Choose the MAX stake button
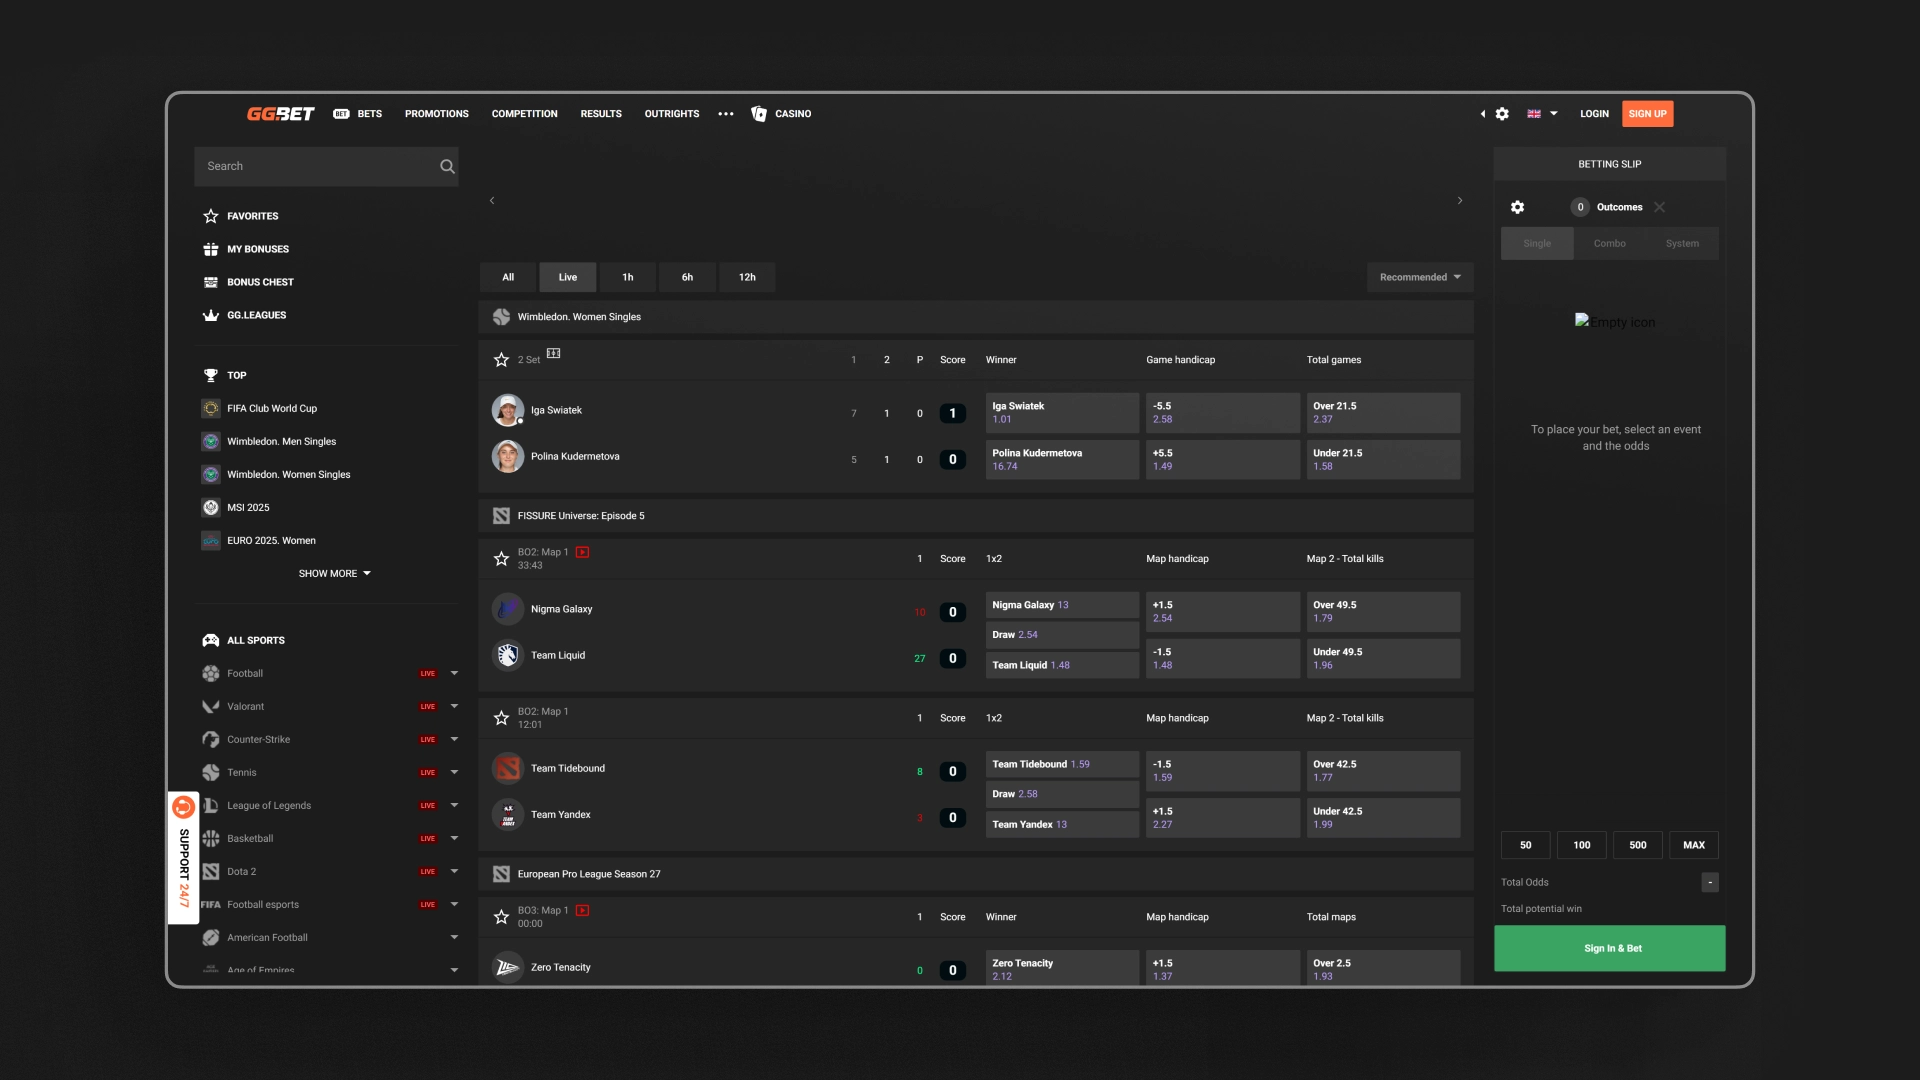The height and width of the screenshot is (1080, 1920). (x=1694, y=845)
